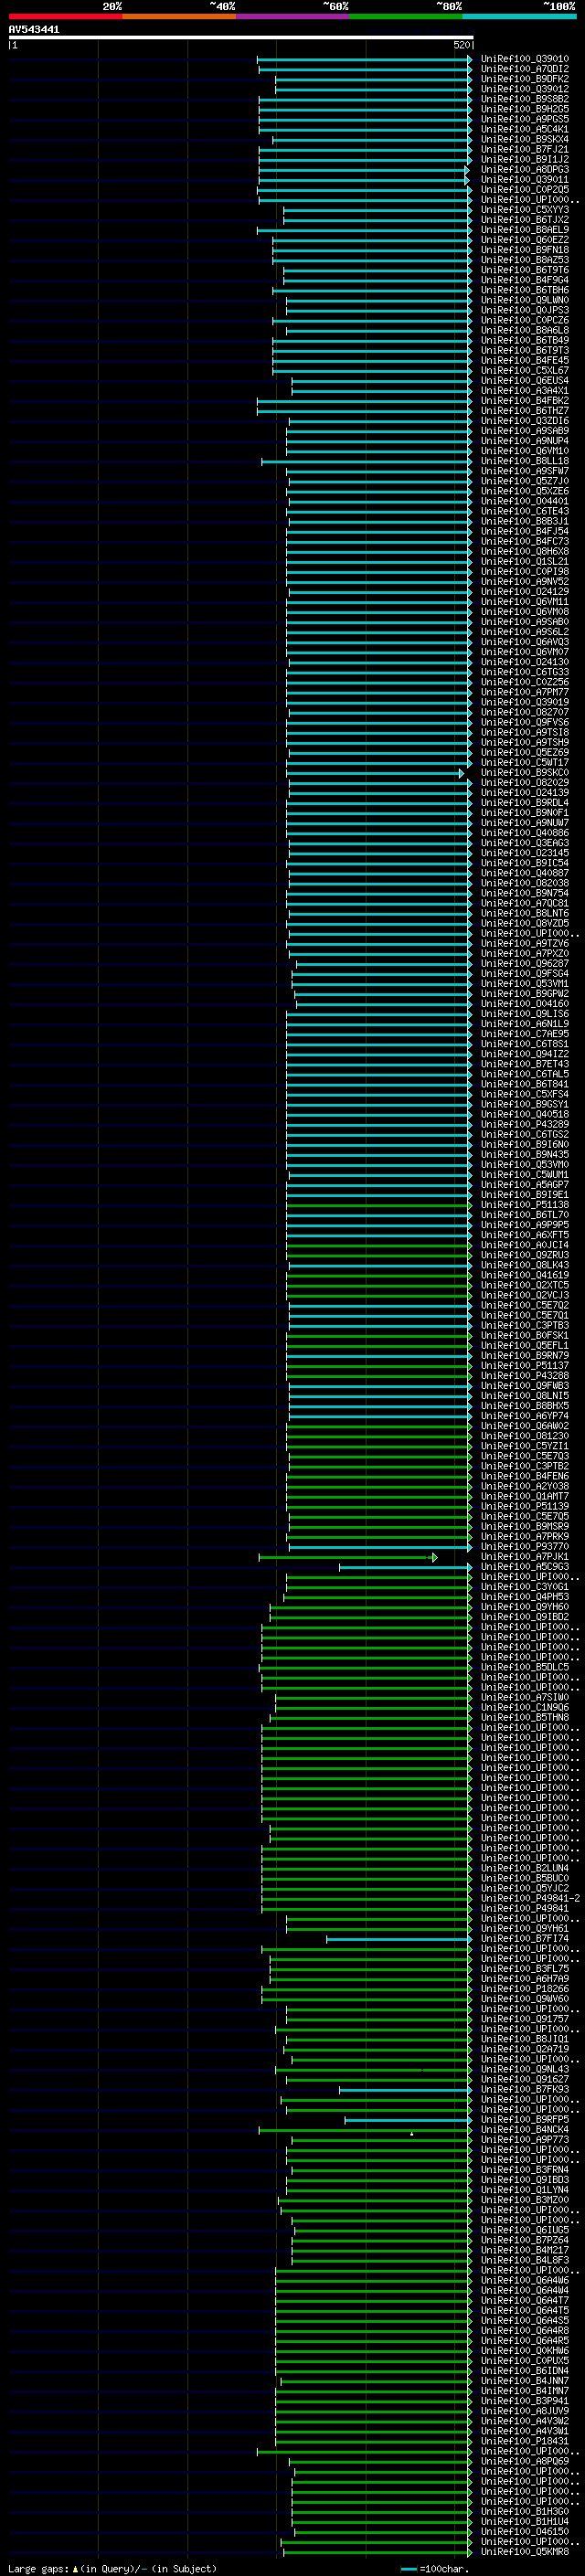Viewport: 585px width, 2576px height.
Task: Click the label UniRef100_B8JIQ1
Action: 525,2039
